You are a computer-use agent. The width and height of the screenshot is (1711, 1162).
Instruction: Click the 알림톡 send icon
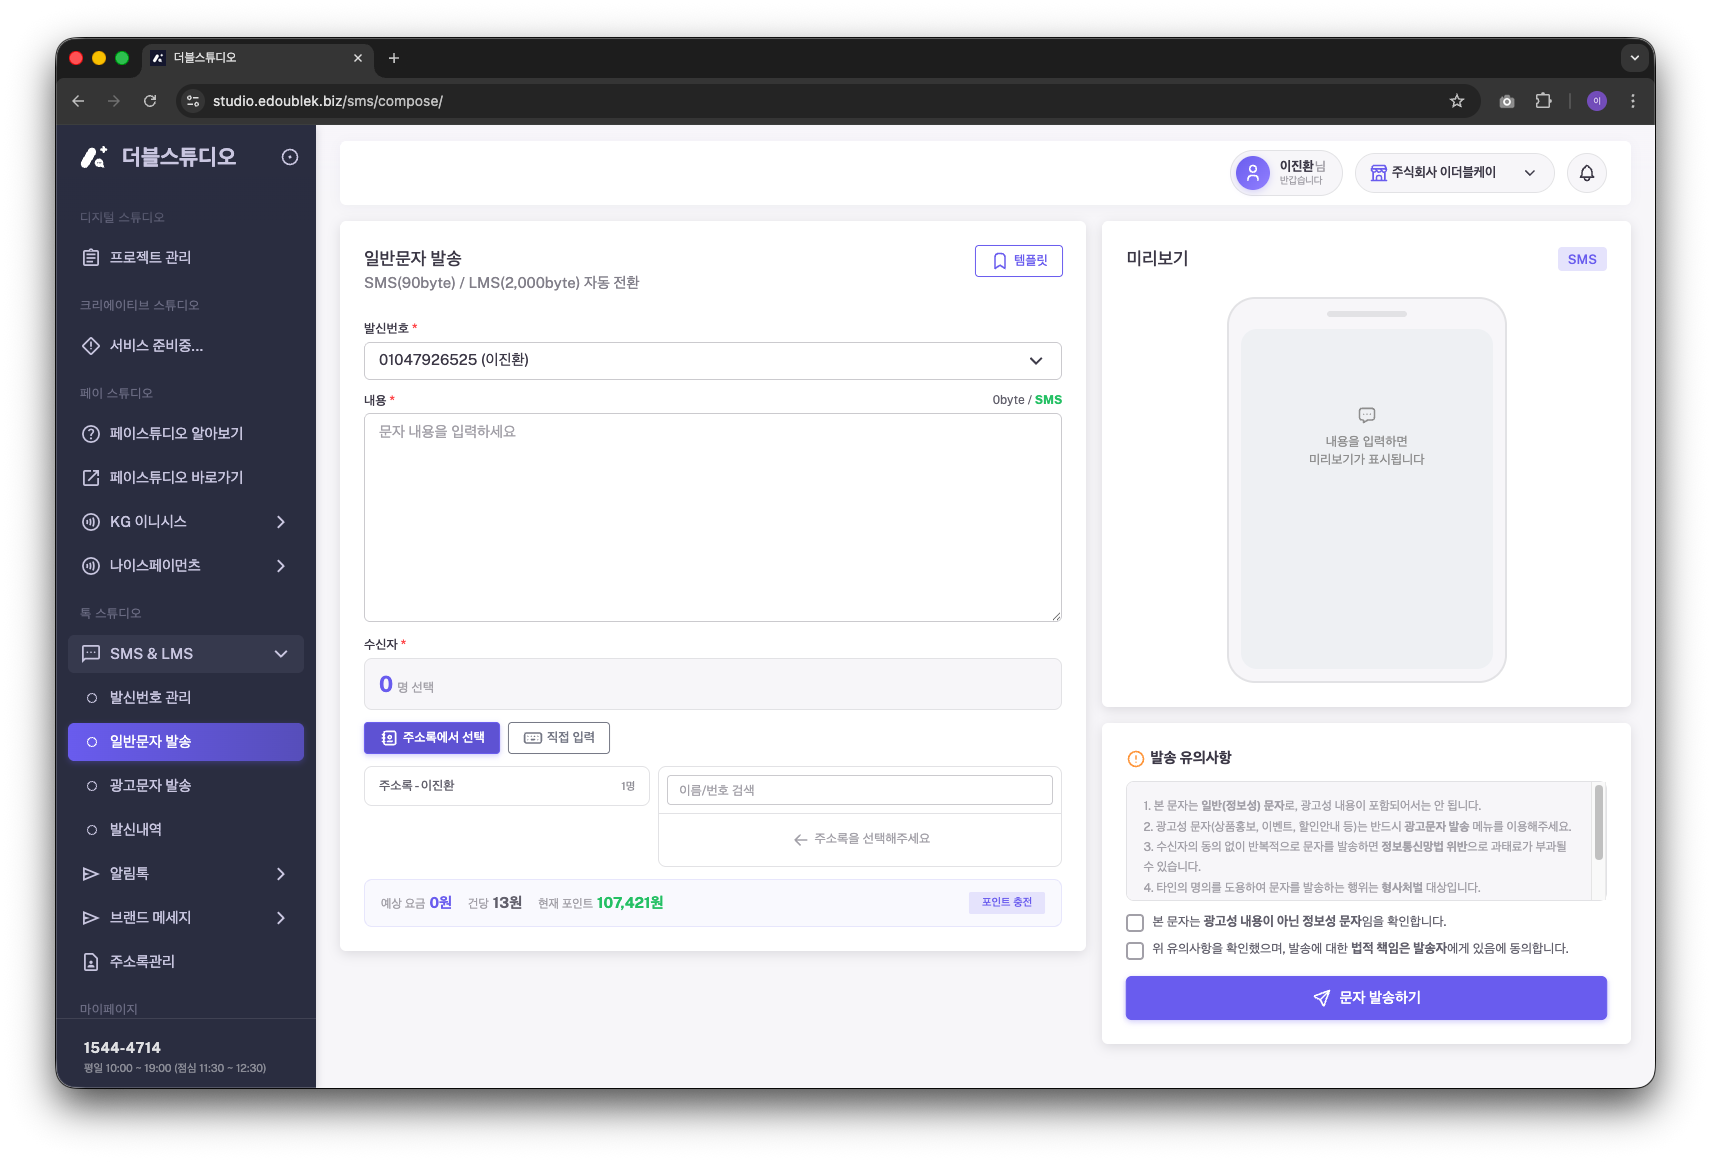(91, 874)
